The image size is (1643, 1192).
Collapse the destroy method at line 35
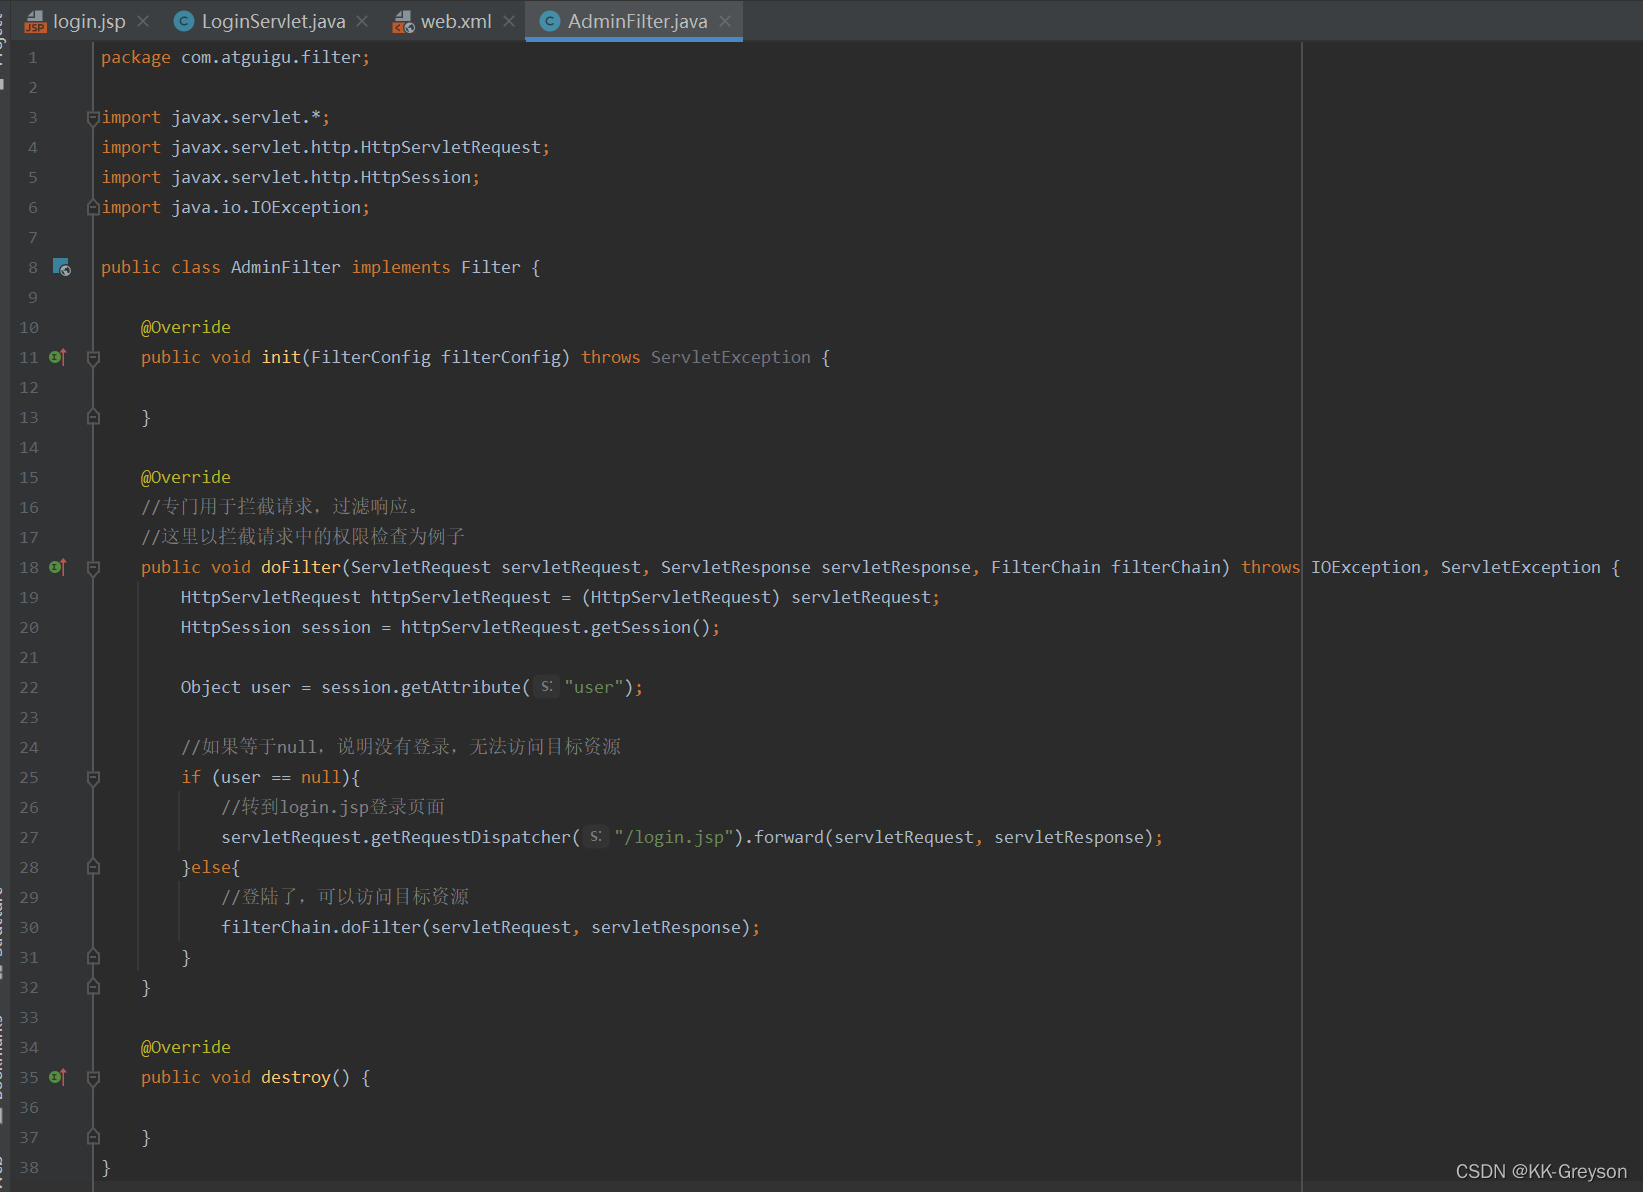[93, 1078]
